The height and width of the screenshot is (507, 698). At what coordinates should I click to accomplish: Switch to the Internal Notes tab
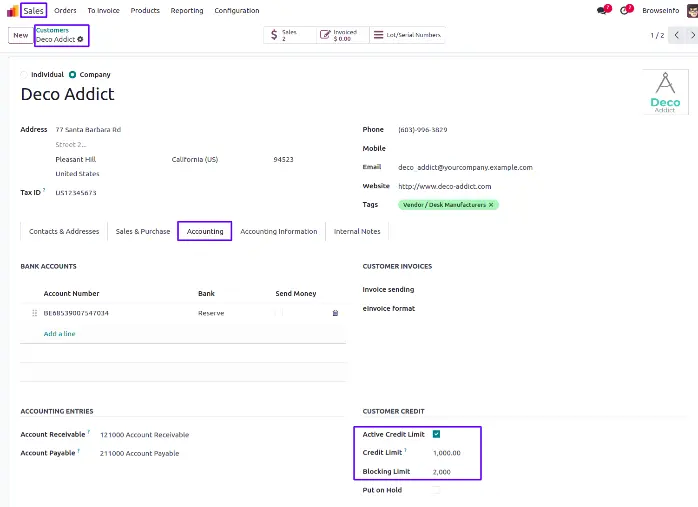click(357, 231)
